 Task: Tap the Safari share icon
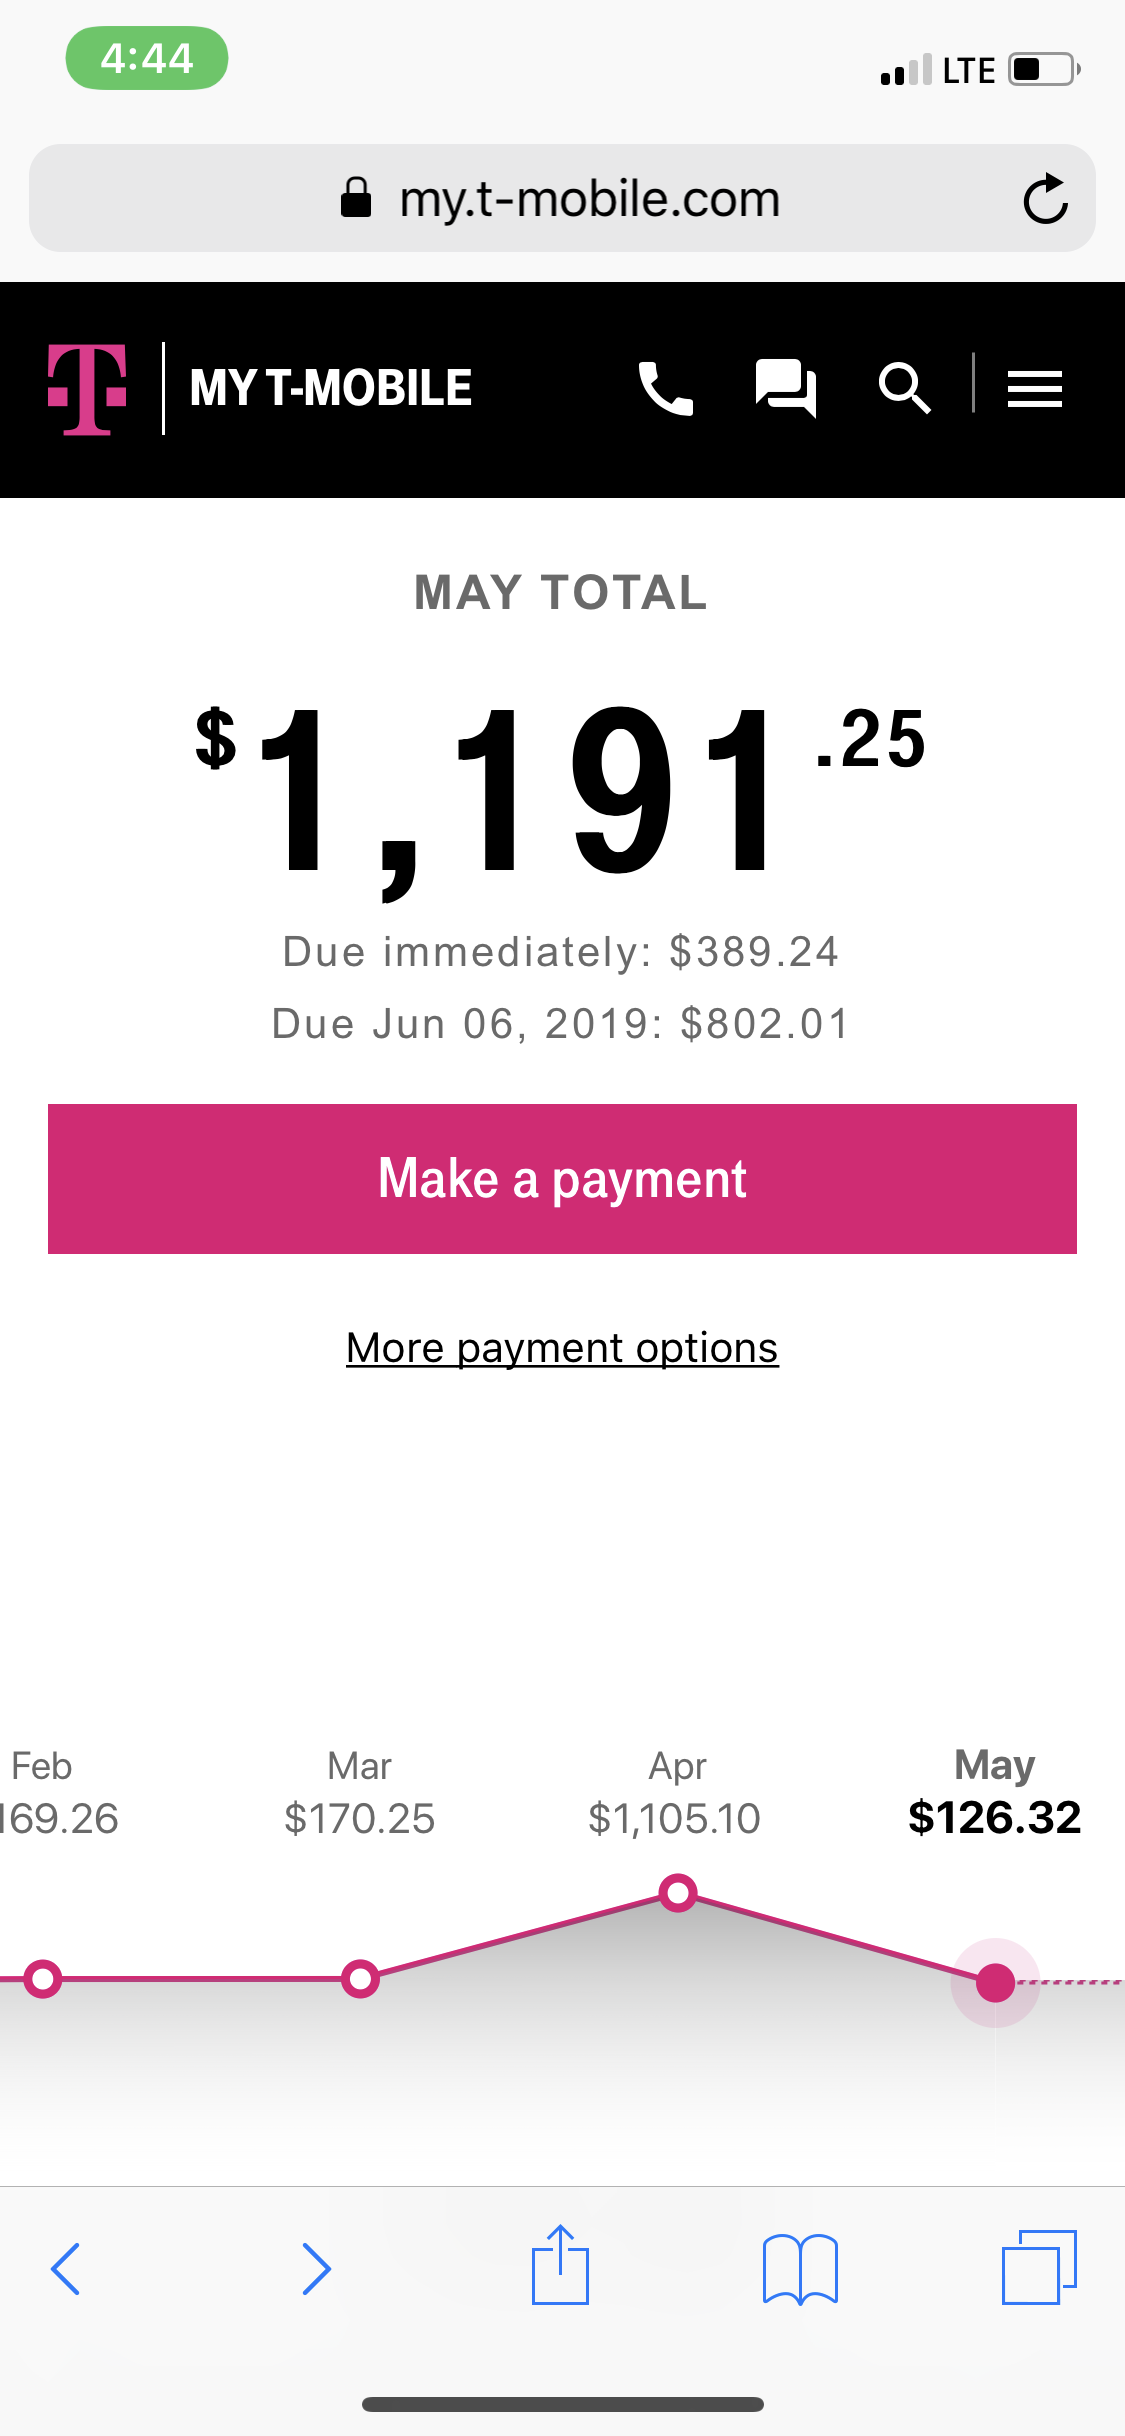click(x=560, y=2266)
